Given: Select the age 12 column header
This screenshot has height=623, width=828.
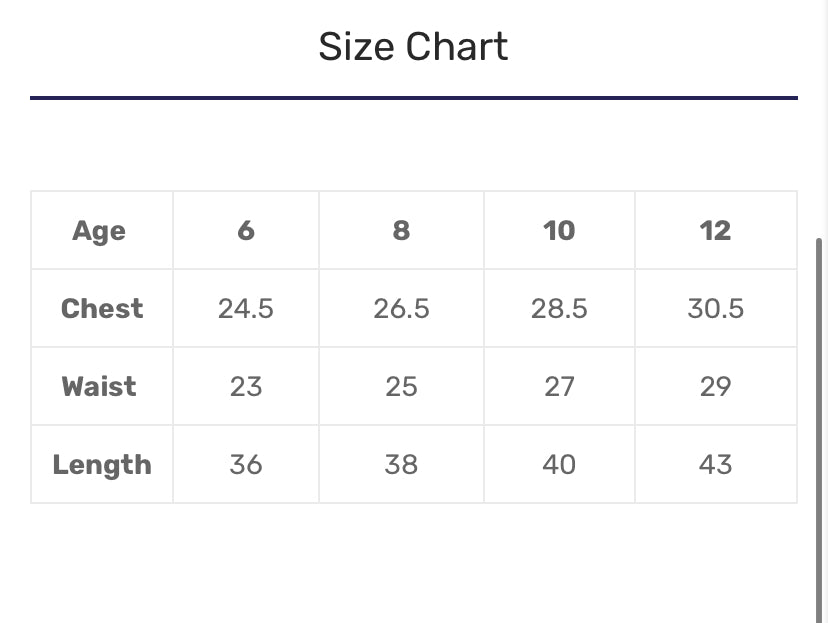Looking at the screenshot, I should point(715,231).
